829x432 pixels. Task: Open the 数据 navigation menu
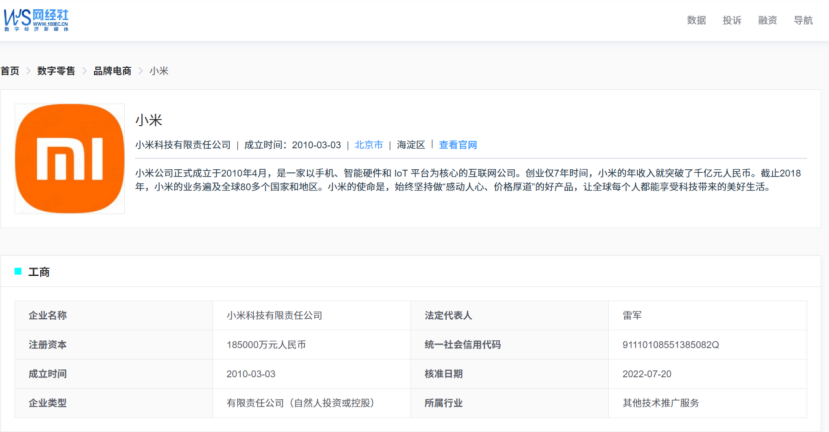(x=696, y=20)
